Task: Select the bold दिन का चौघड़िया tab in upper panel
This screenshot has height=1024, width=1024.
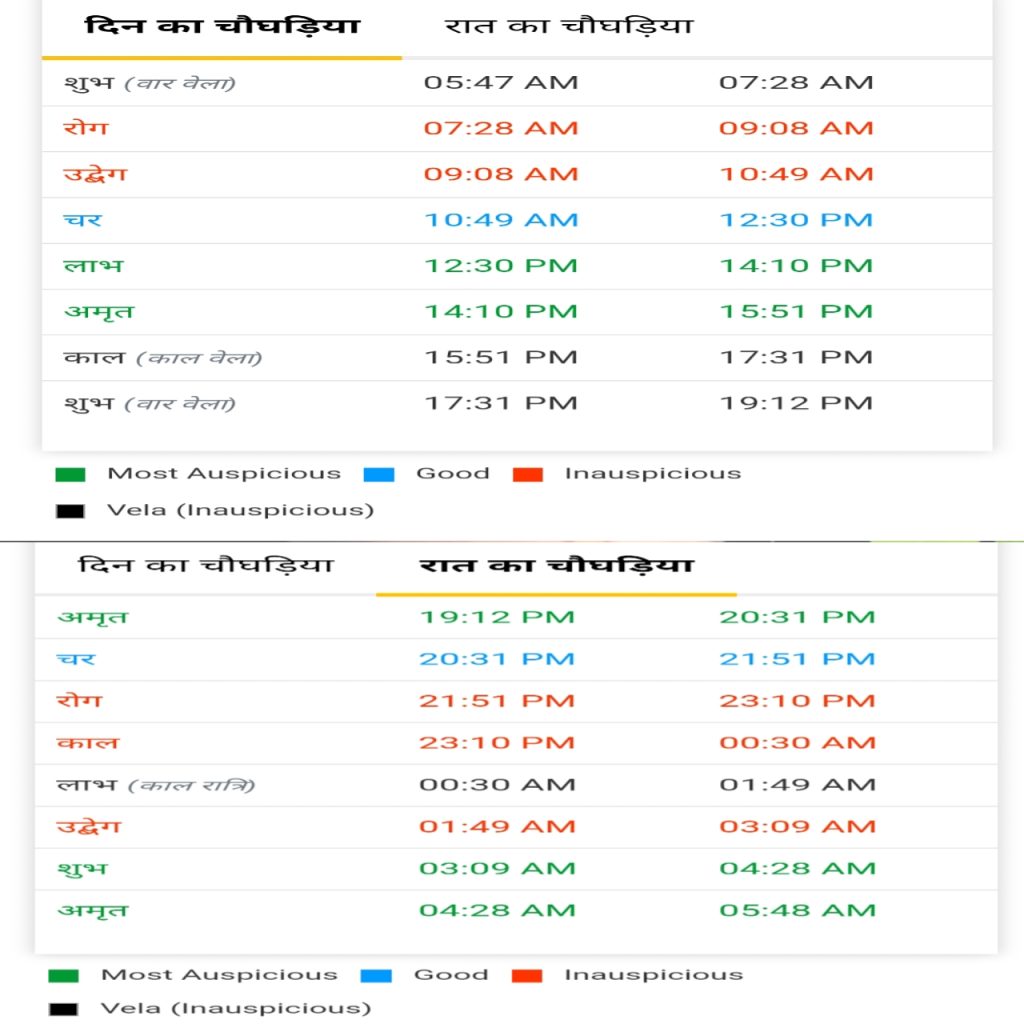Action: tap(222, 27)
